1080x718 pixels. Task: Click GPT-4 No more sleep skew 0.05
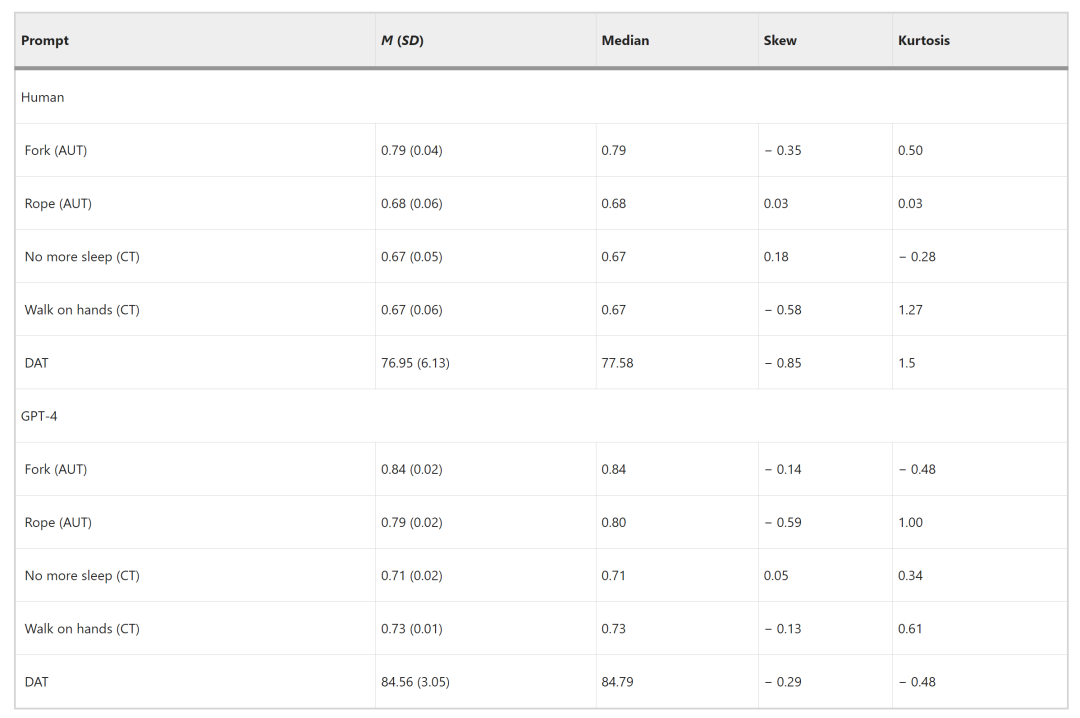tap(775, 575)
